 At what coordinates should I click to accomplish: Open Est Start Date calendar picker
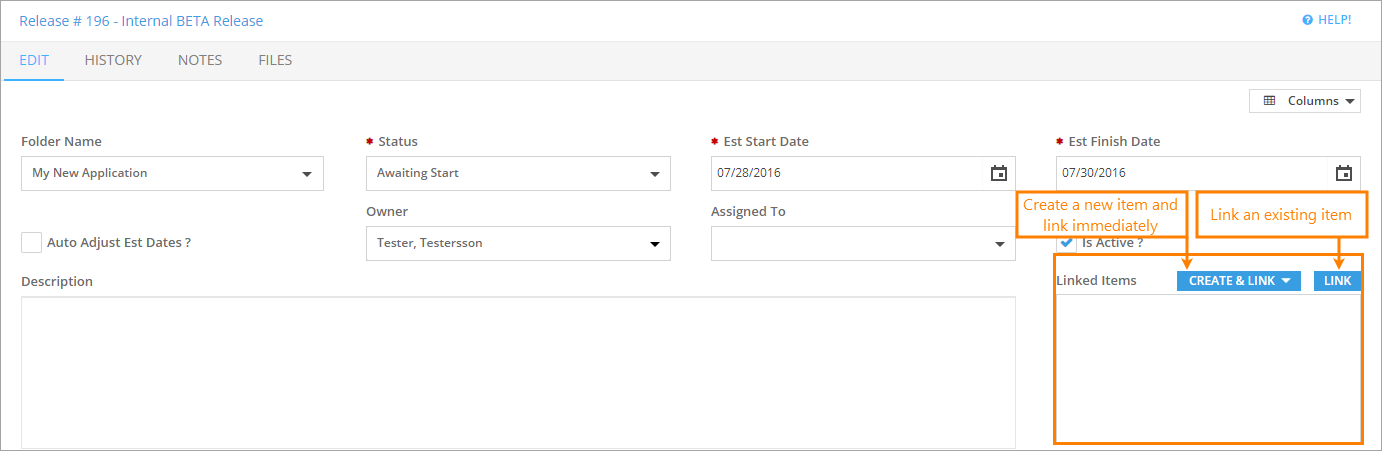[998, 173]
